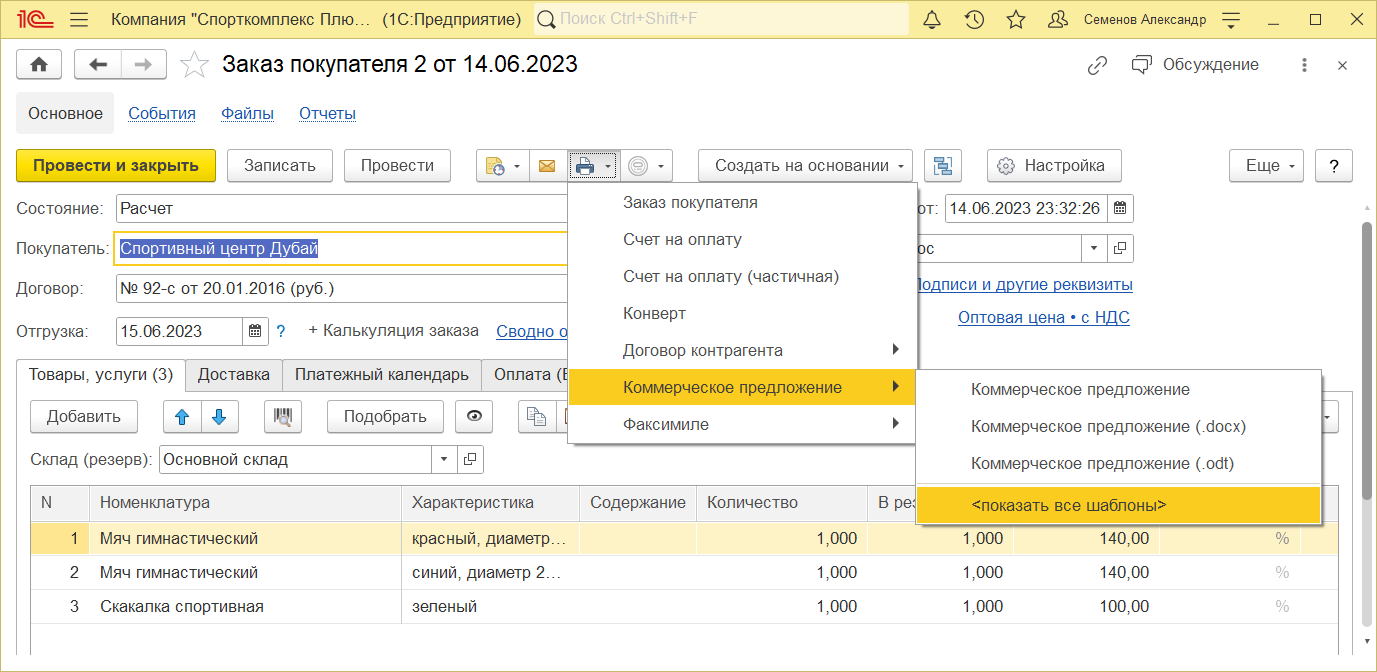Open the Доставка tab

[234, 375]
